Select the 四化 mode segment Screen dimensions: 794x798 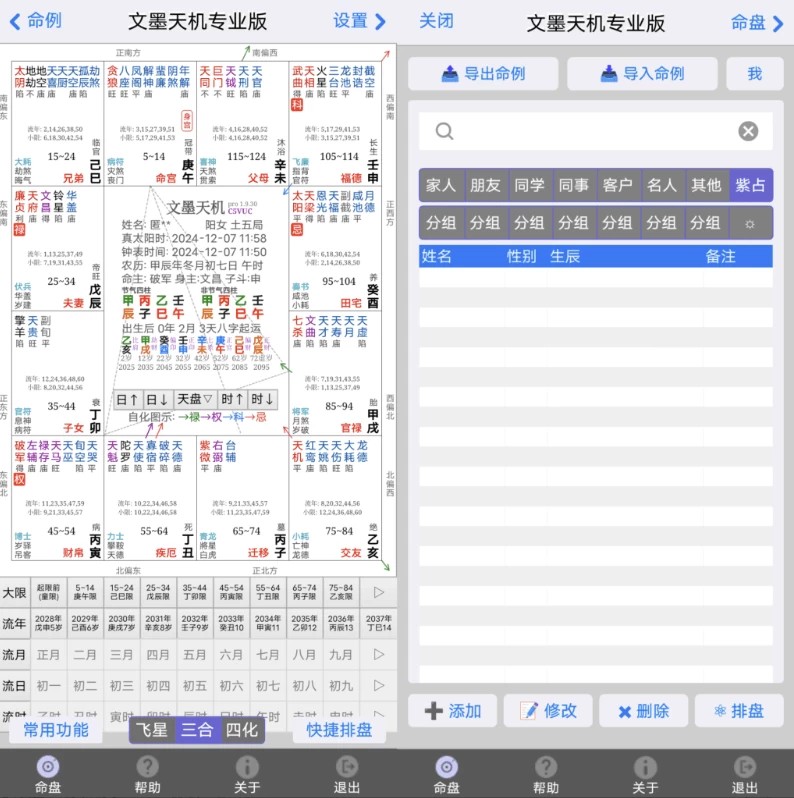(242, 730)
